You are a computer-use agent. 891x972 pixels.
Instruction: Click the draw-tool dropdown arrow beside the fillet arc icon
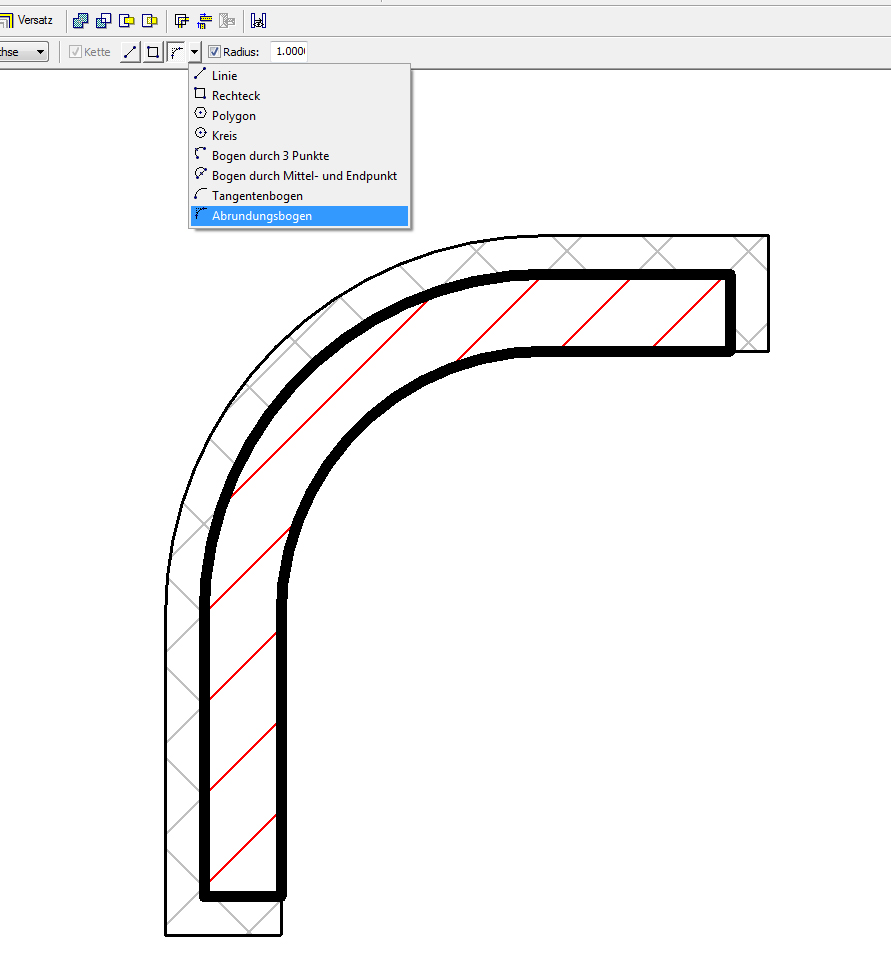[x=195, y=52]
